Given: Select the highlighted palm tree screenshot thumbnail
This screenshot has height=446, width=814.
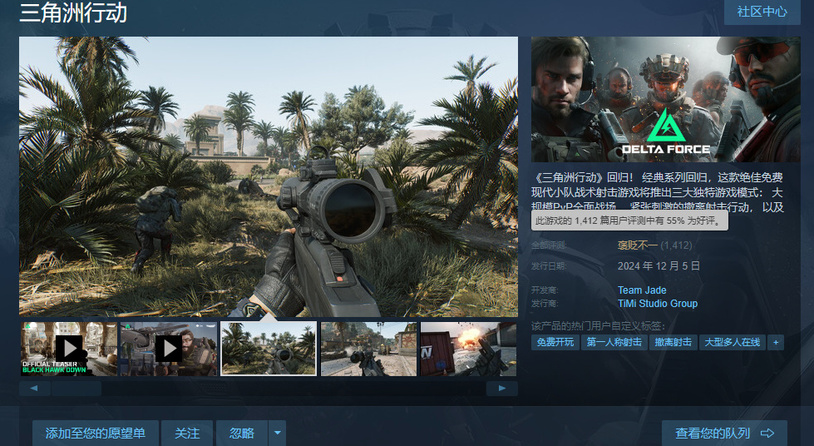Looking at the screenshot, I should coord(269,348).
